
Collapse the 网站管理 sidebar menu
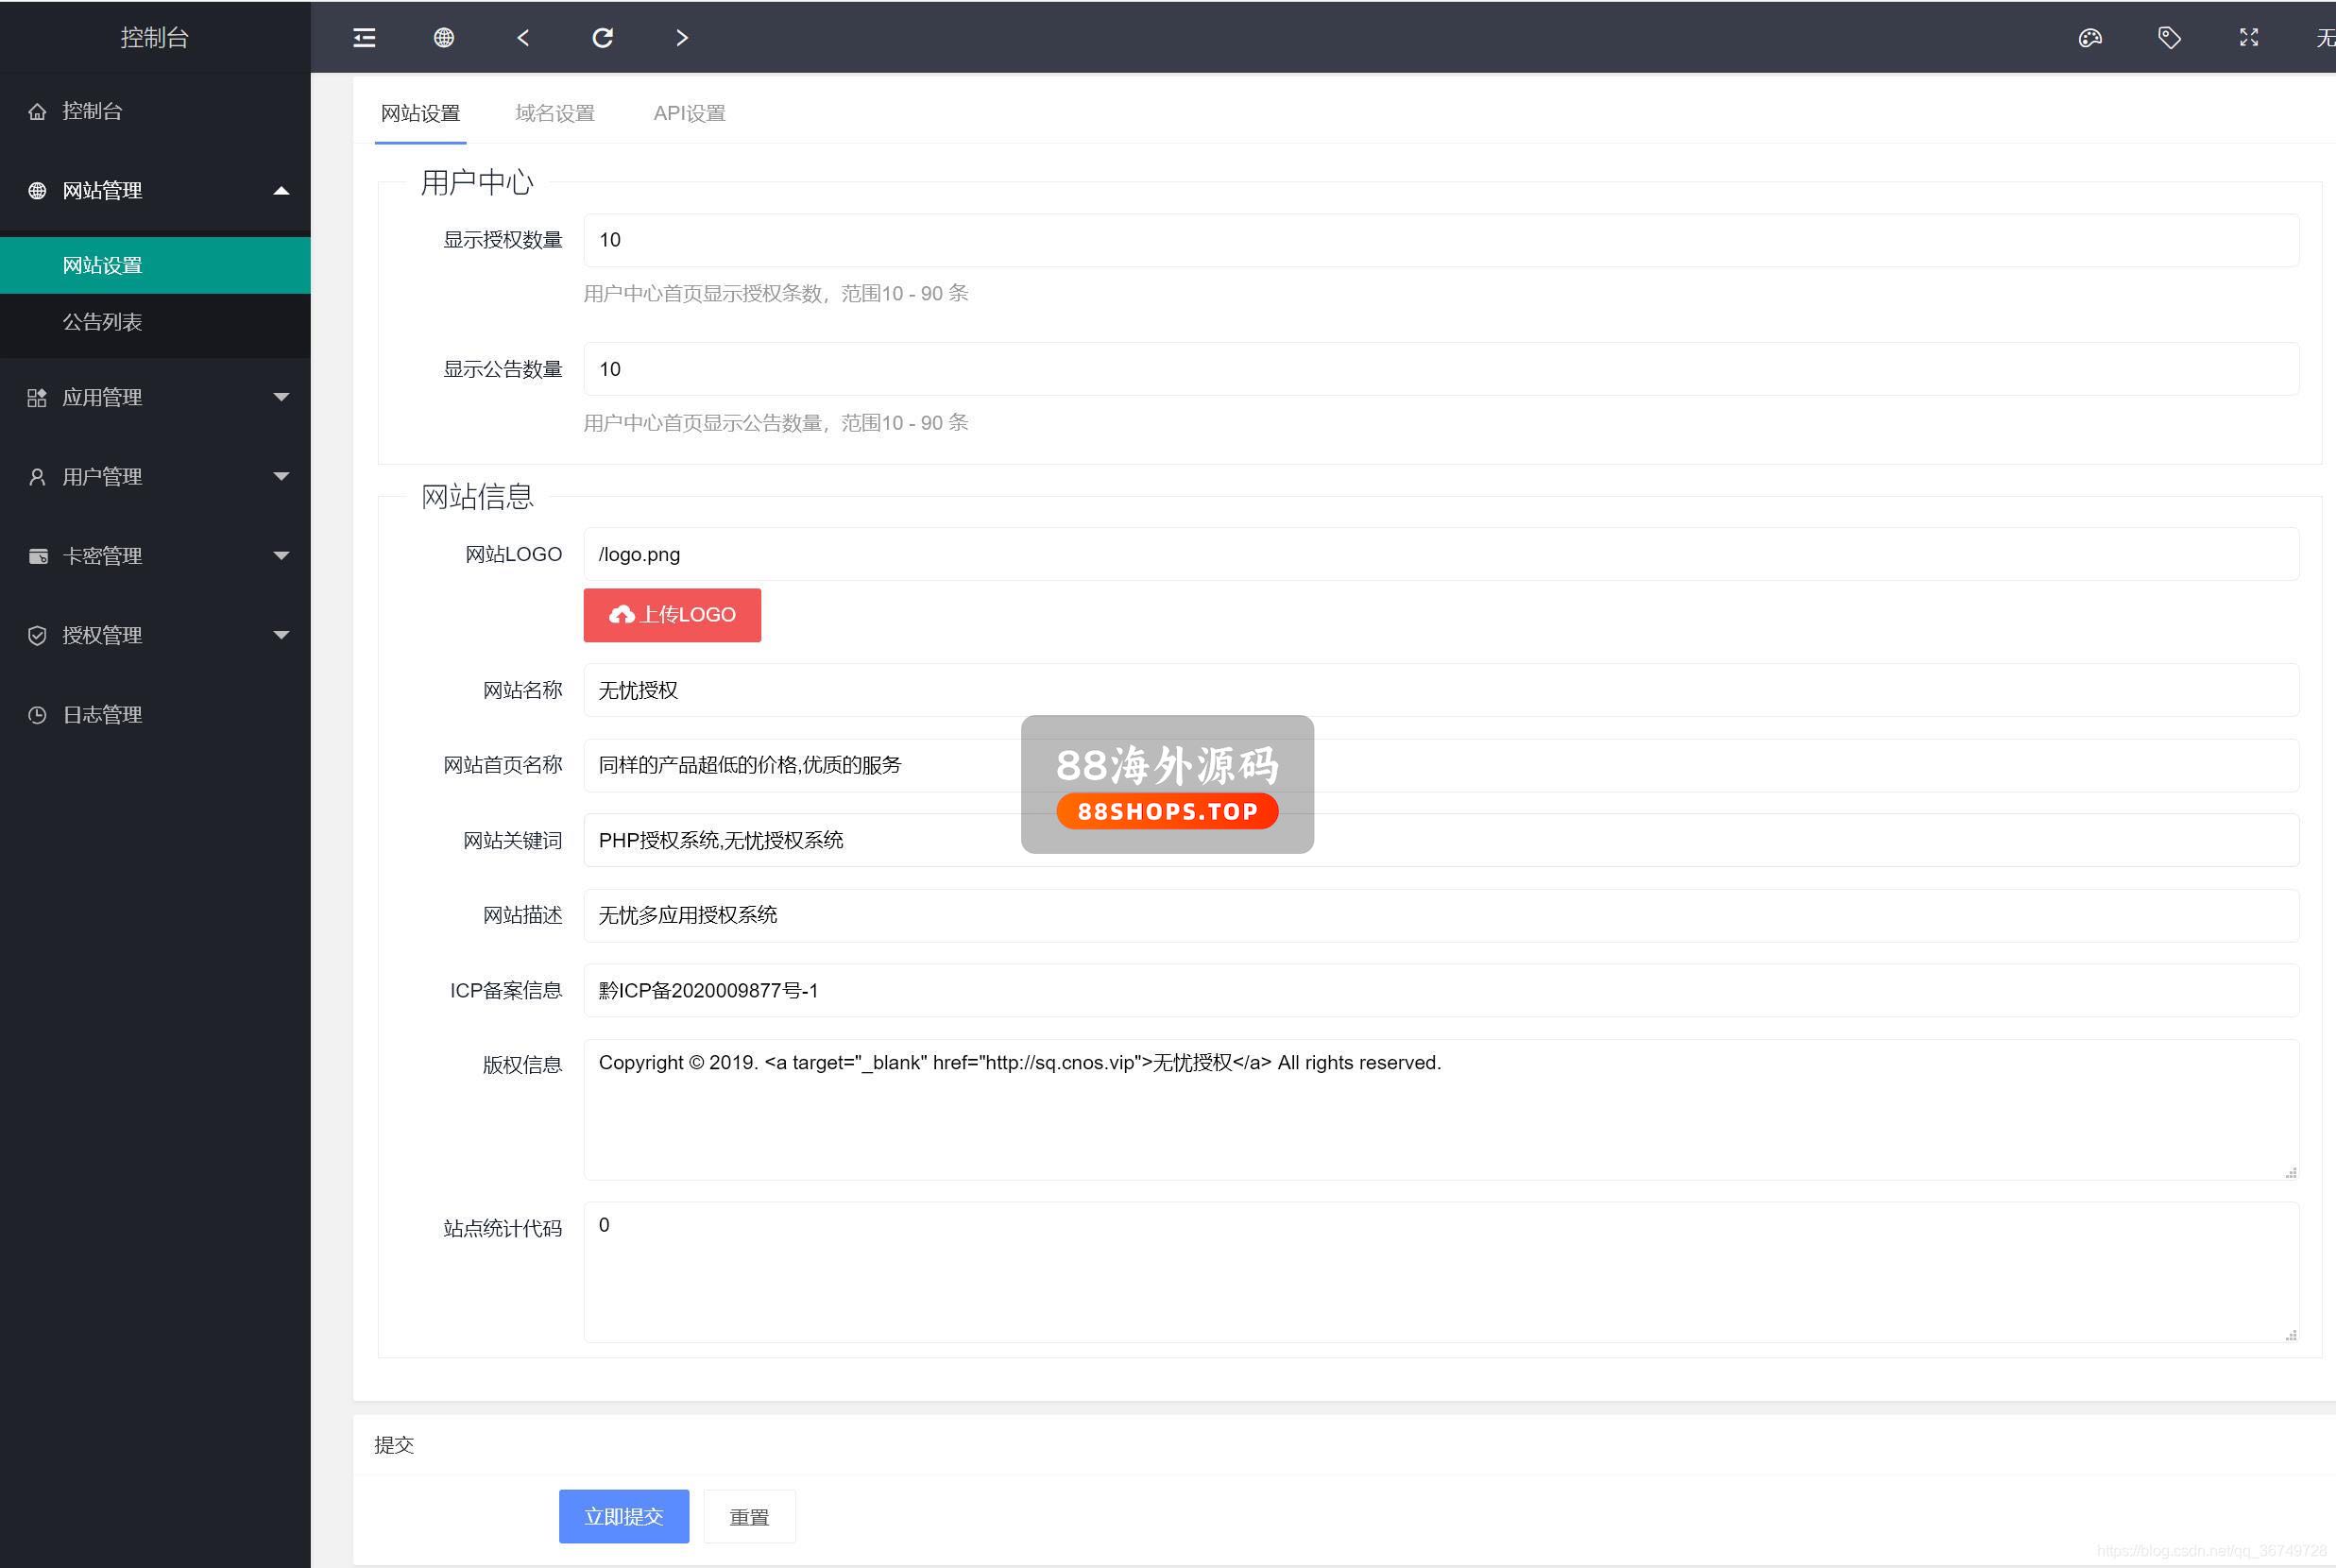155,190
